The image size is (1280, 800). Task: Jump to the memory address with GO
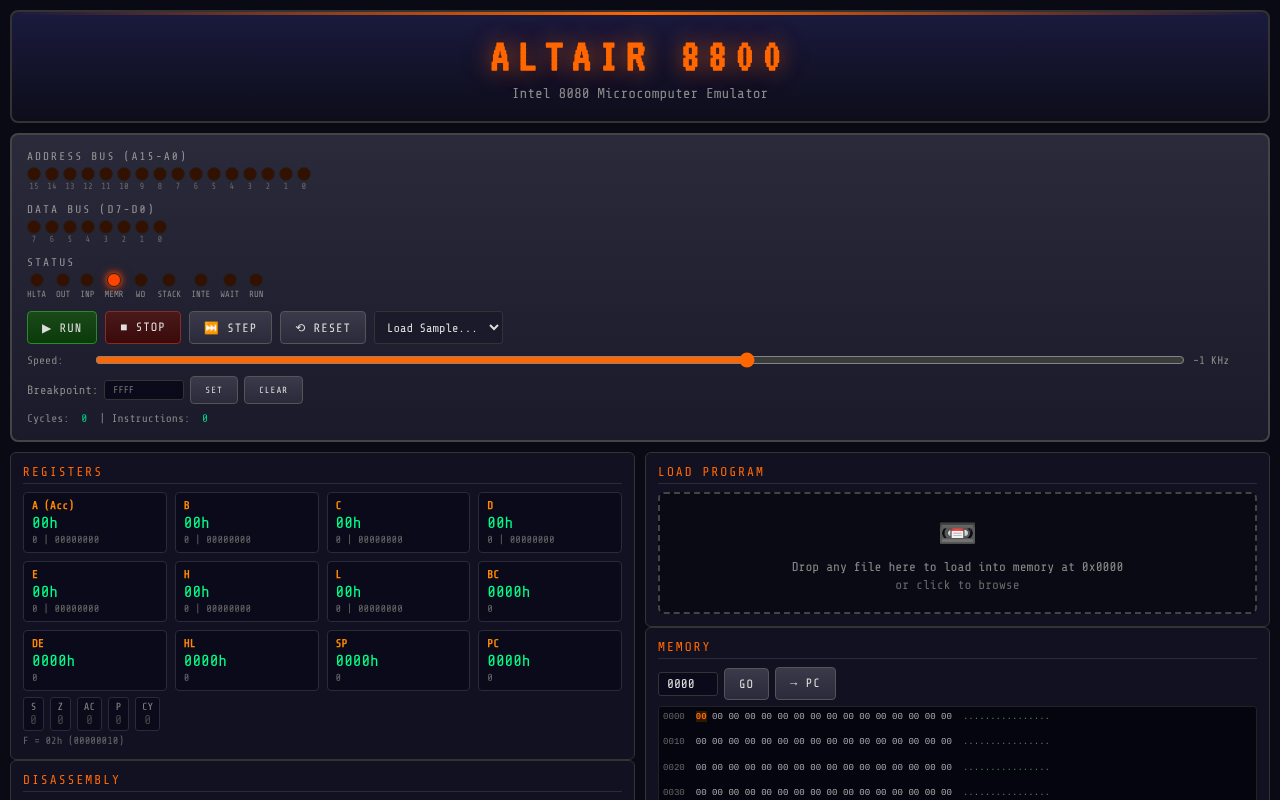(x=746, y=684)
